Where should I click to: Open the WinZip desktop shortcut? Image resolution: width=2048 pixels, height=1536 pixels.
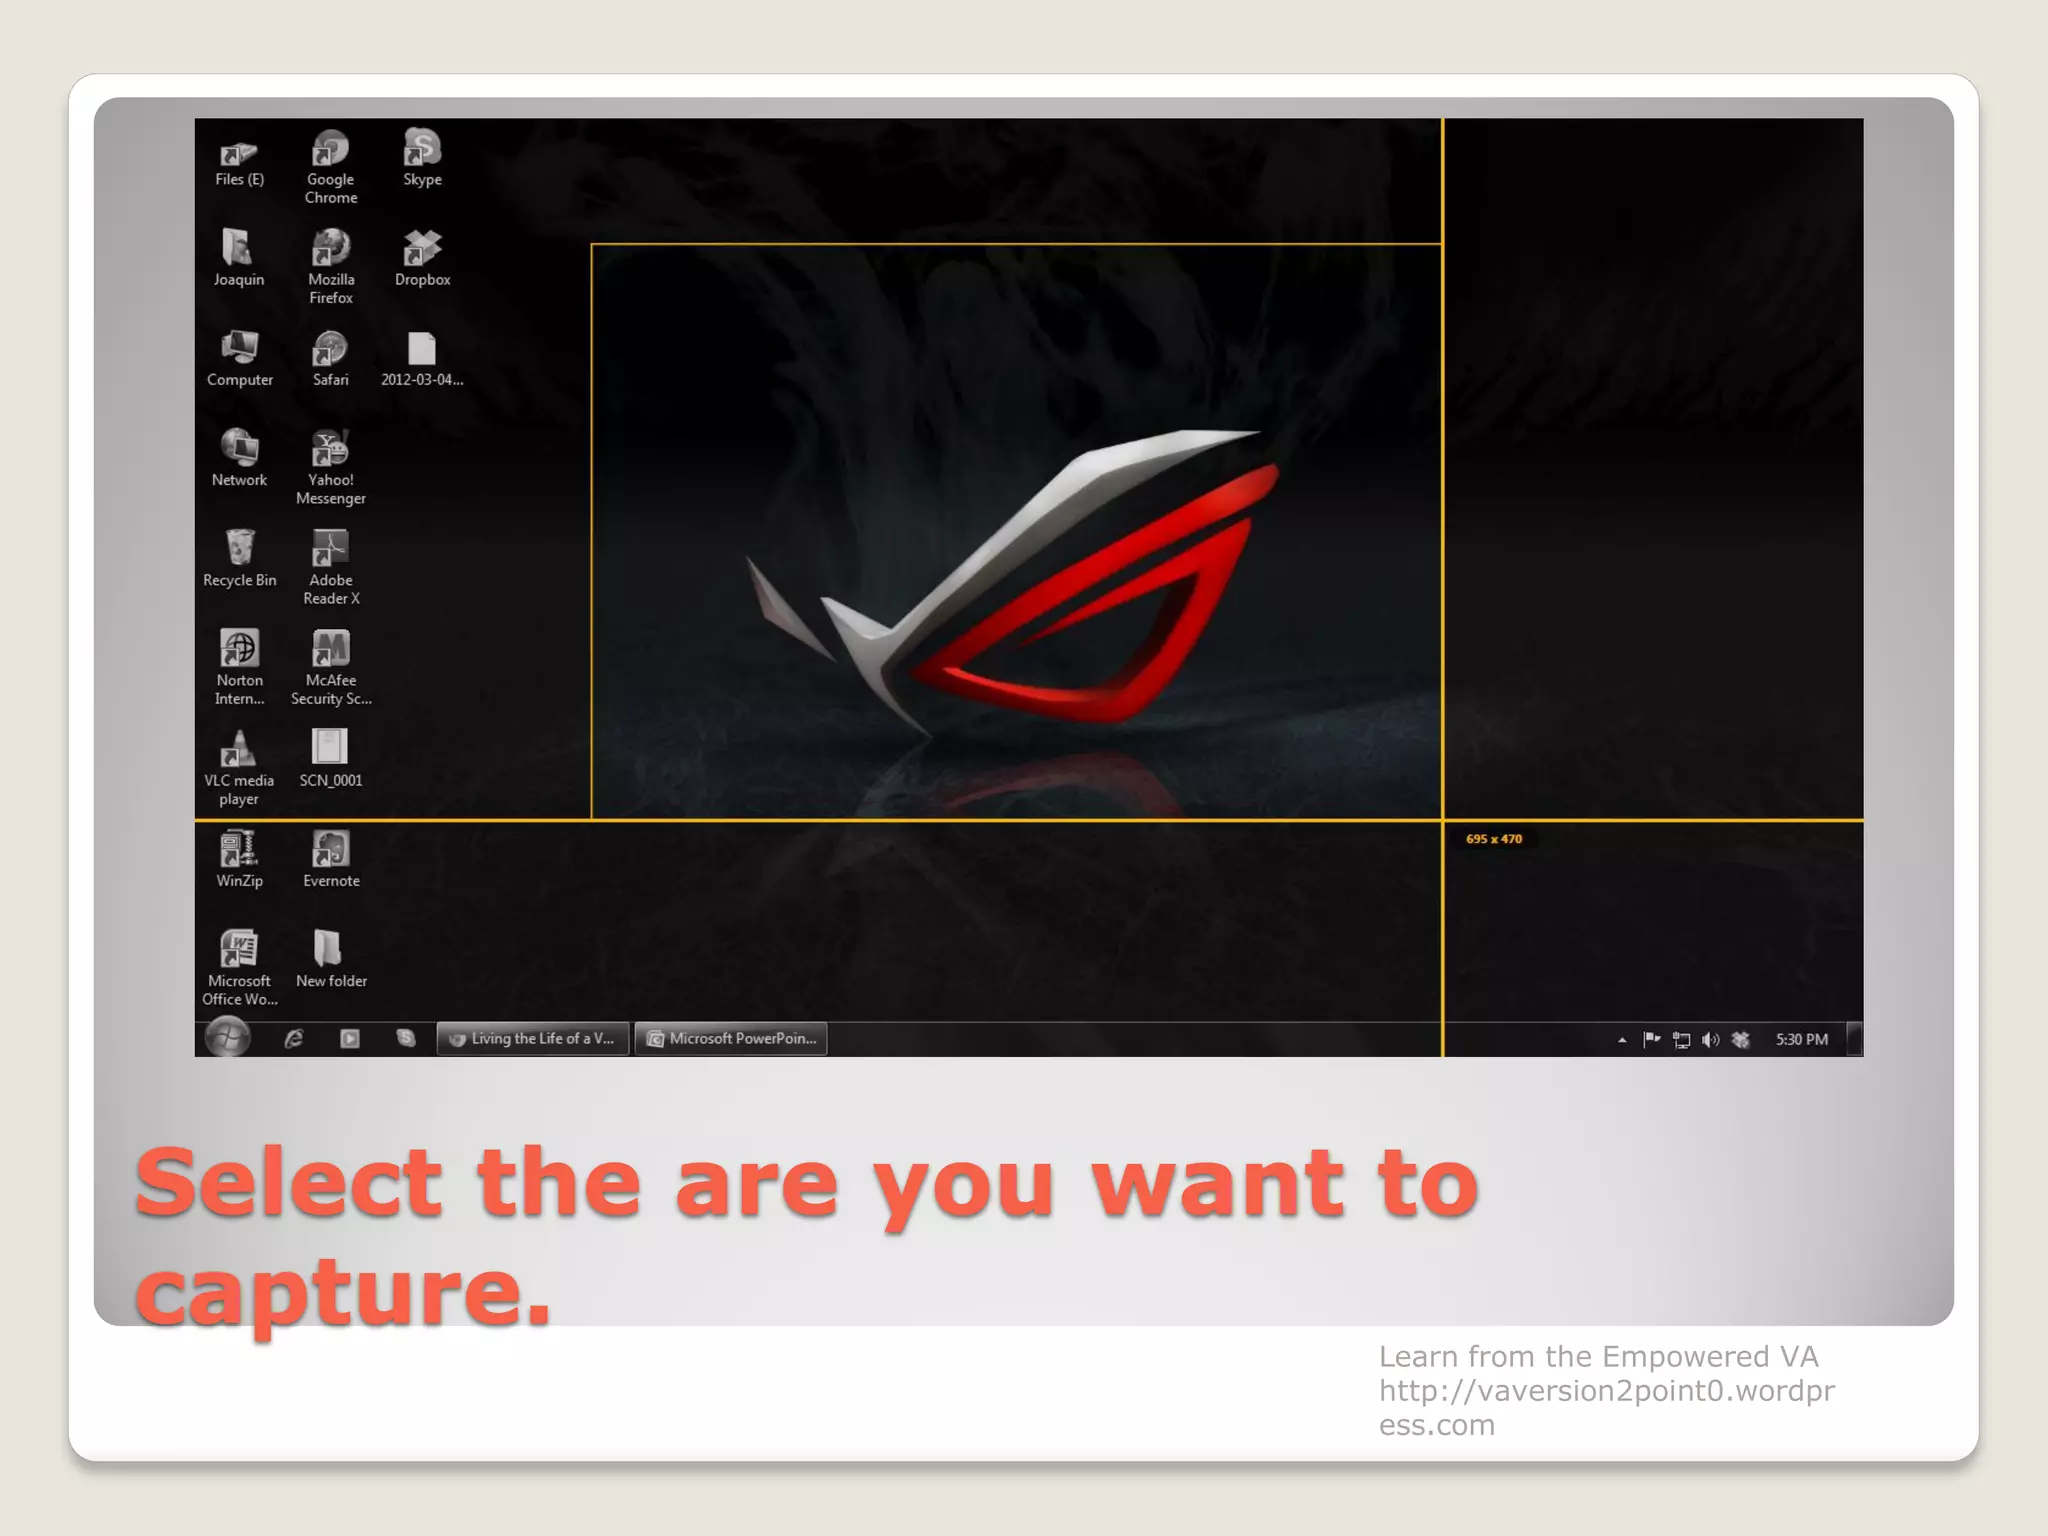pyautogui.click(x=239, y=859)
